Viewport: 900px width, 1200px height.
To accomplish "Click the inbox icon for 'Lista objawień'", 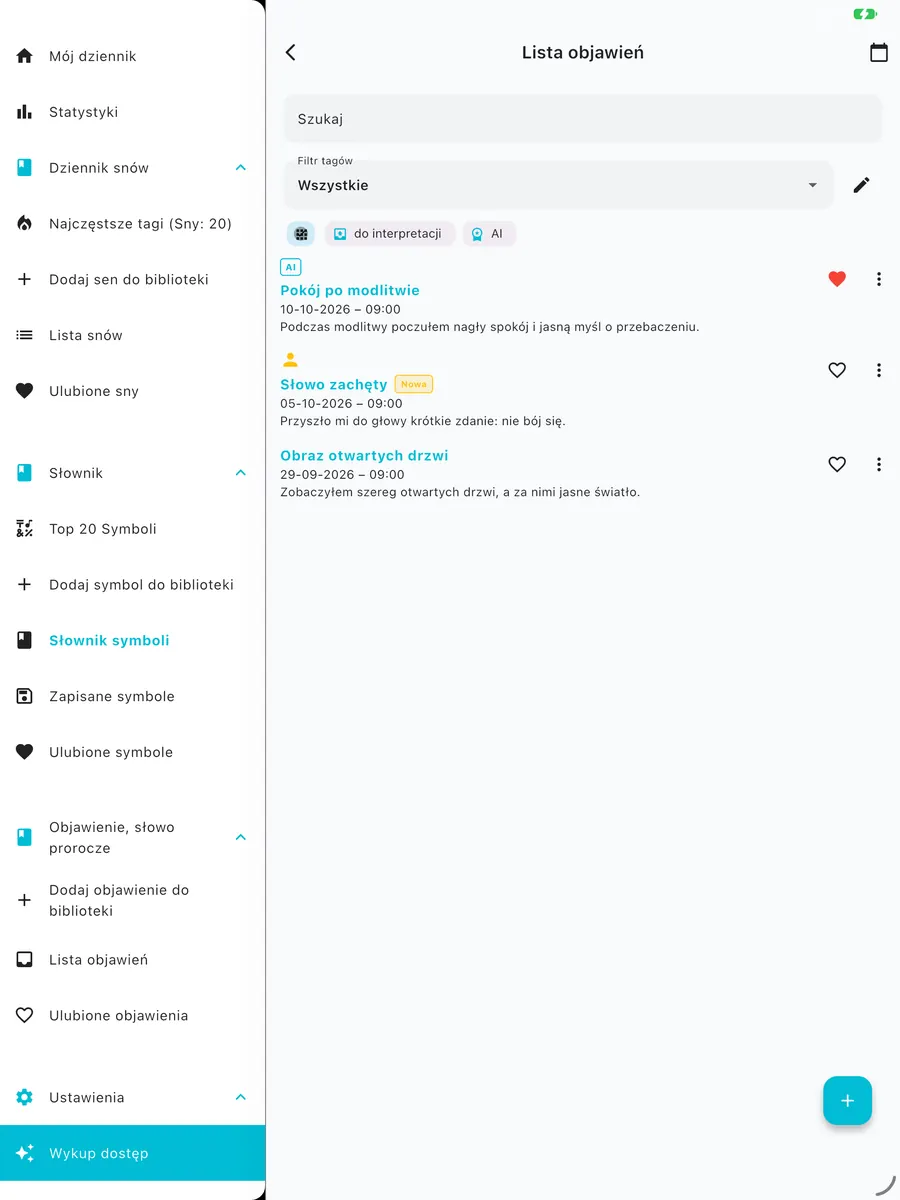I will coord(25,960).
